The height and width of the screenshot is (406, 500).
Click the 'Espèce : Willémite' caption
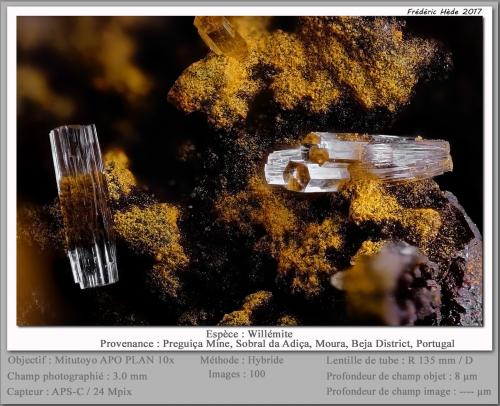point(249,334)
